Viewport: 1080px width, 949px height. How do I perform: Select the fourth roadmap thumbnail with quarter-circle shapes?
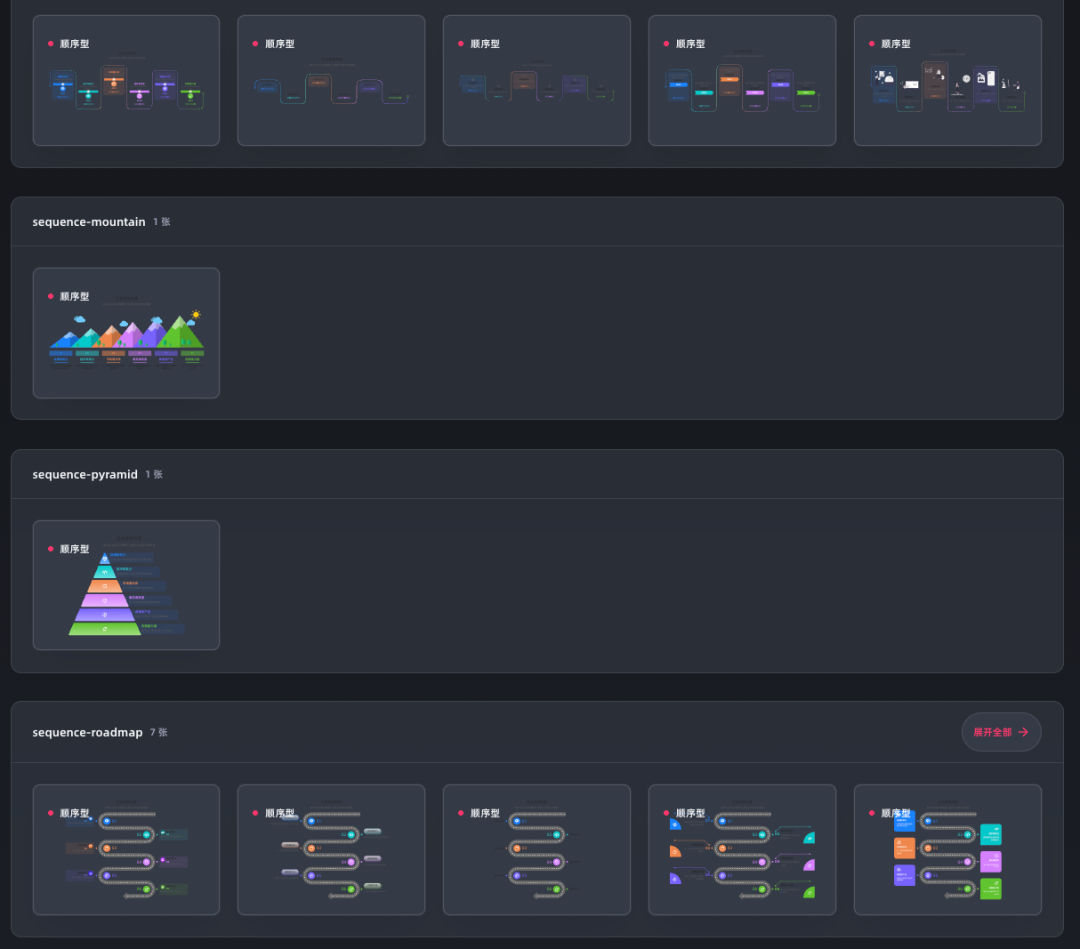point(742,849)
